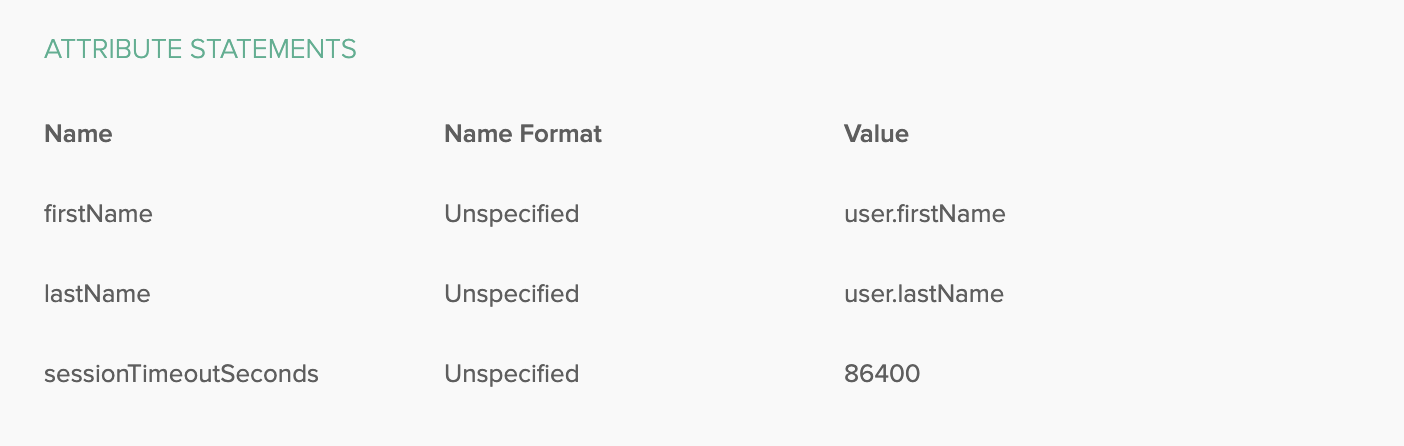Click the Name column header
The image size is (1404, 446).
pyautogui.click(x=78, y=134)
